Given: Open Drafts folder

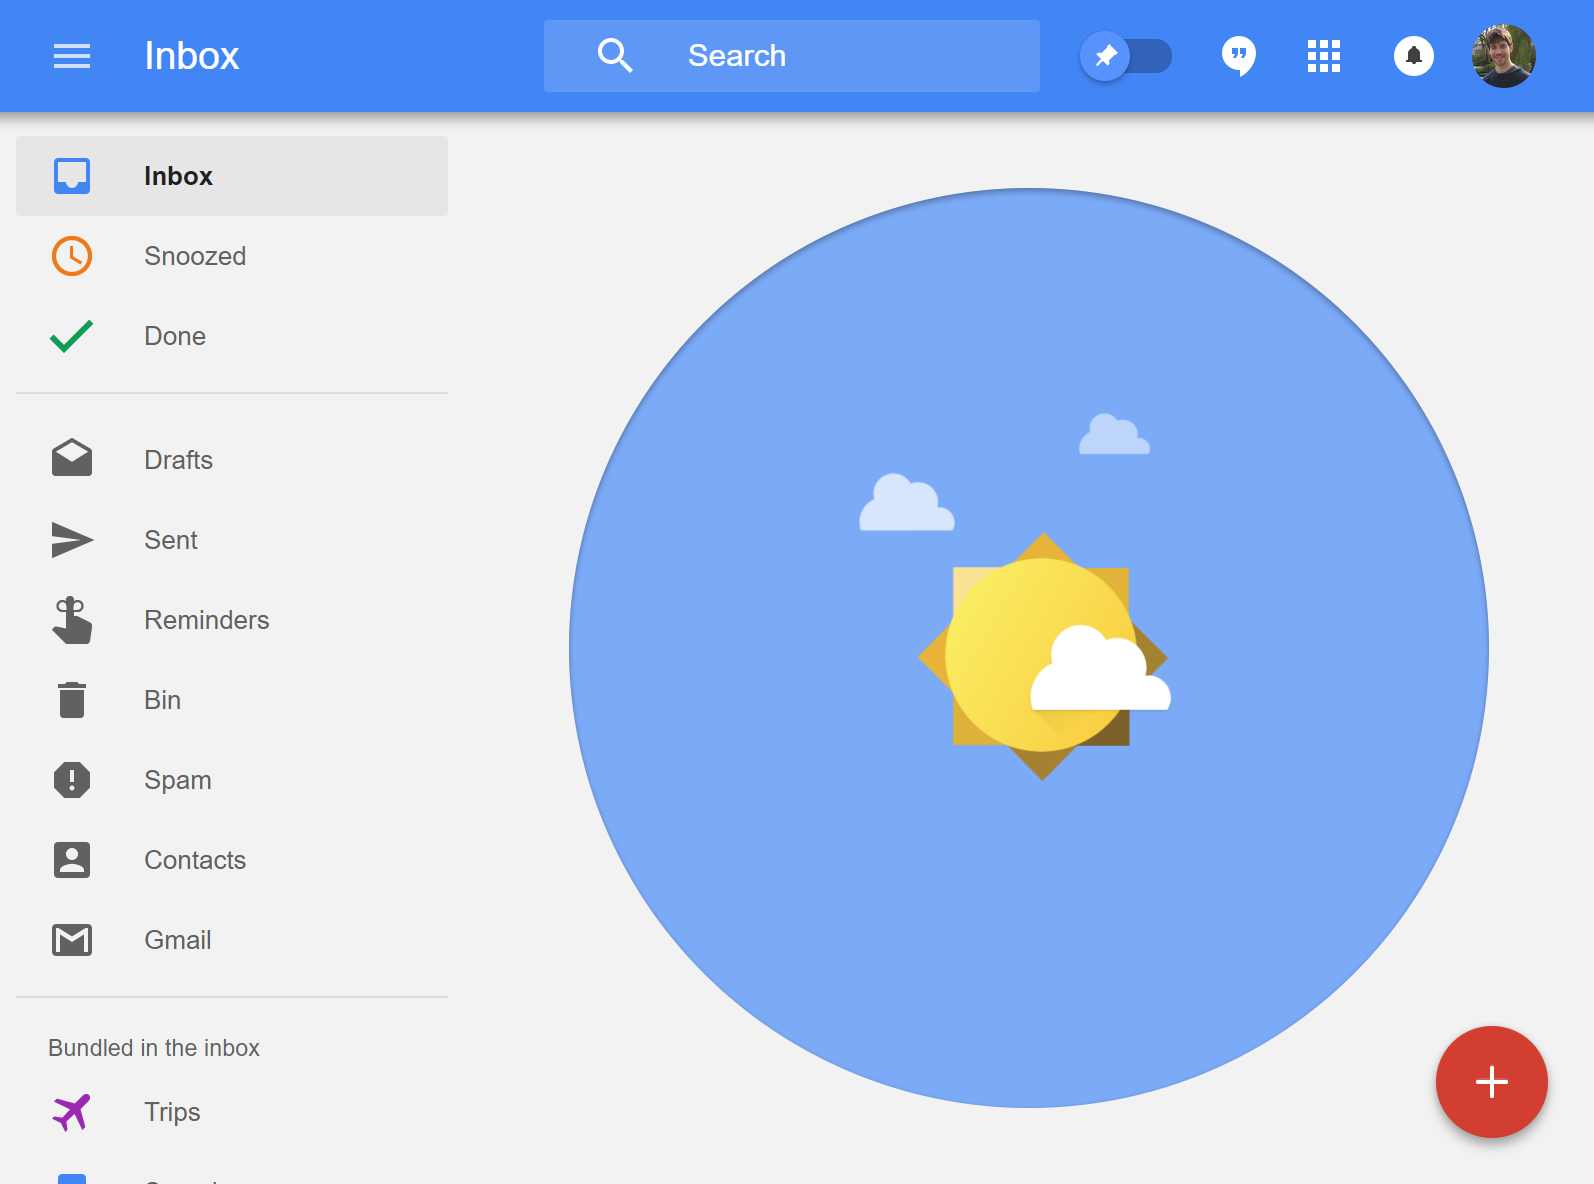Looking at the screenshot, I should (x=178, y=460).
